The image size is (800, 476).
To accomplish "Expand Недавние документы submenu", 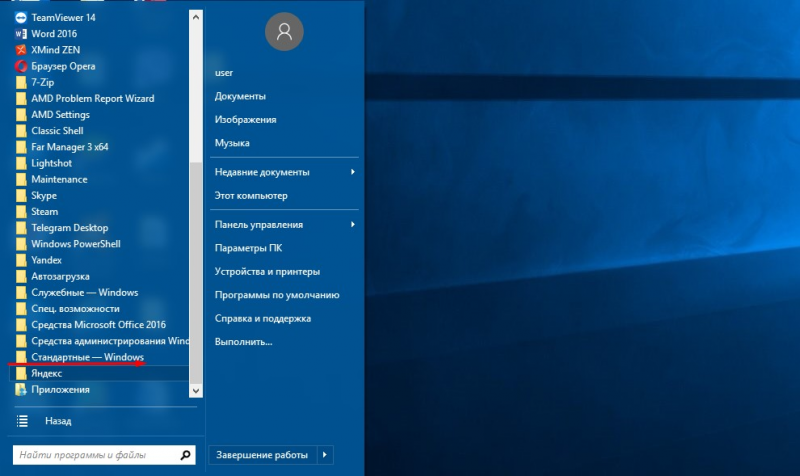I will click(284, 172).
